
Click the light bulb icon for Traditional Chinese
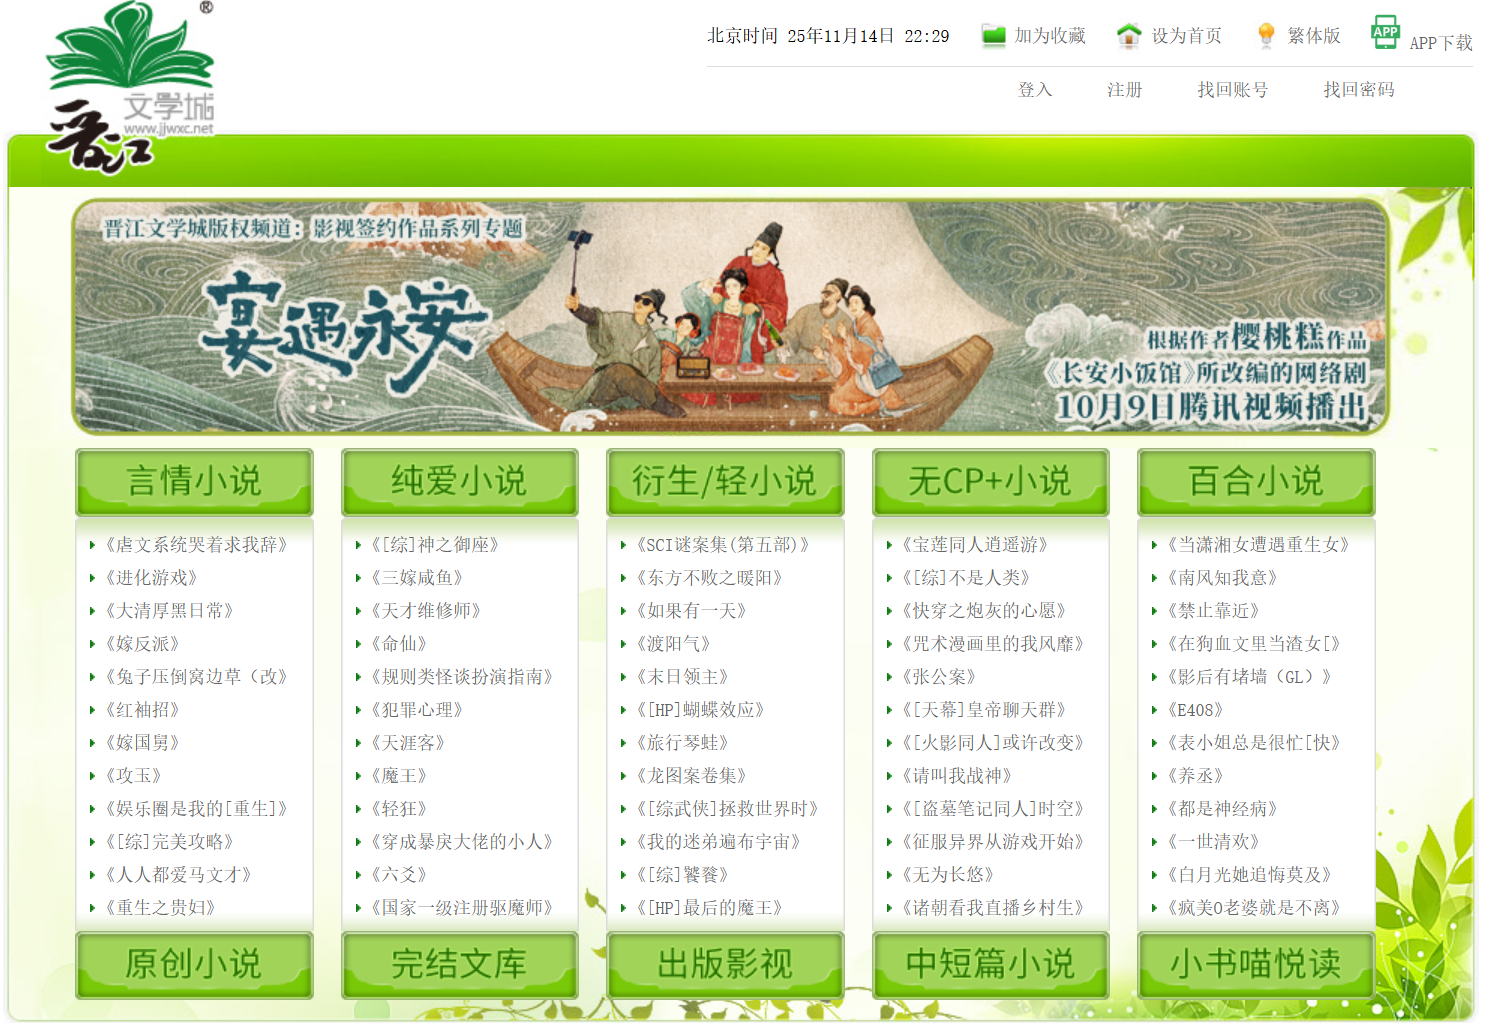point(1266,35)
